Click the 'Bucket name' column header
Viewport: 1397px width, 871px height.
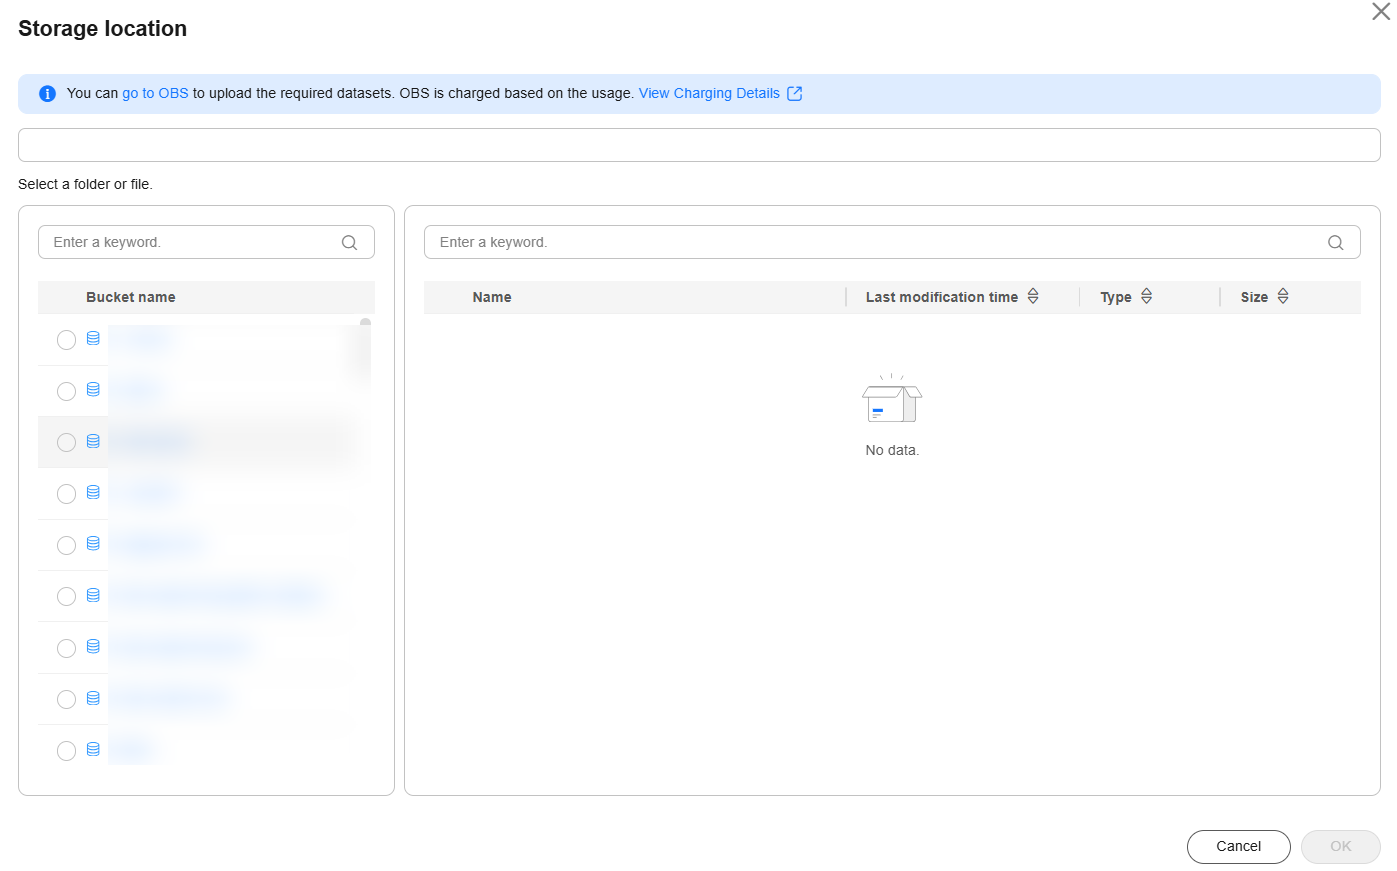pos(131,297)
